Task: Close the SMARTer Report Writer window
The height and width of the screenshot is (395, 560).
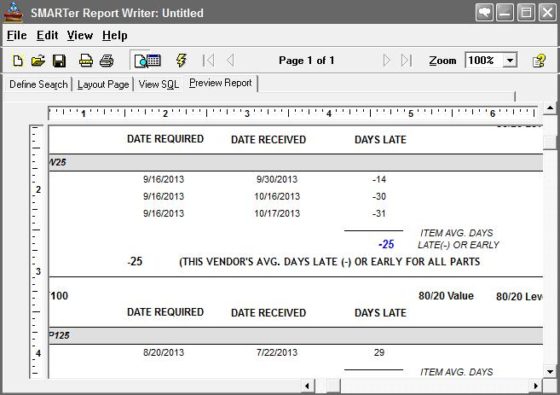Action: point(547,13)
